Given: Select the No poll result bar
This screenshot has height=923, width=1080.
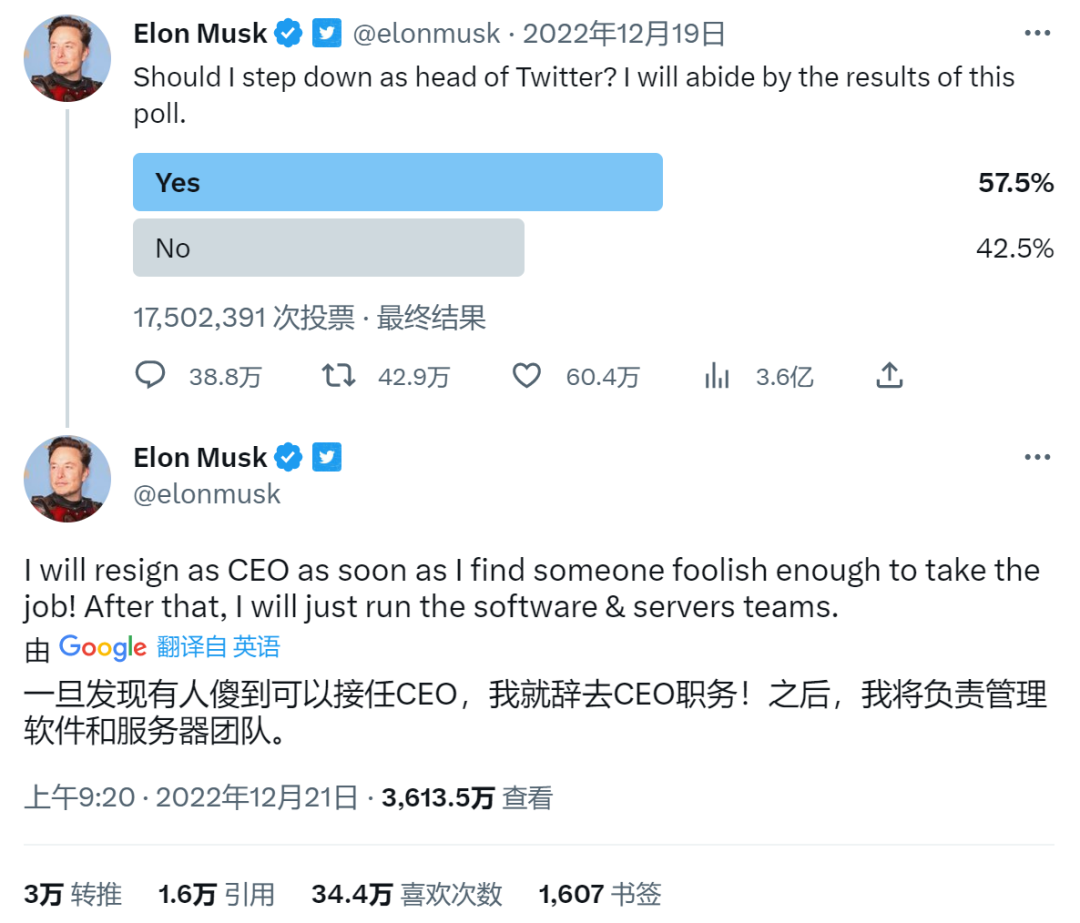Looking at the screenshot, I should tap(328, 248).
